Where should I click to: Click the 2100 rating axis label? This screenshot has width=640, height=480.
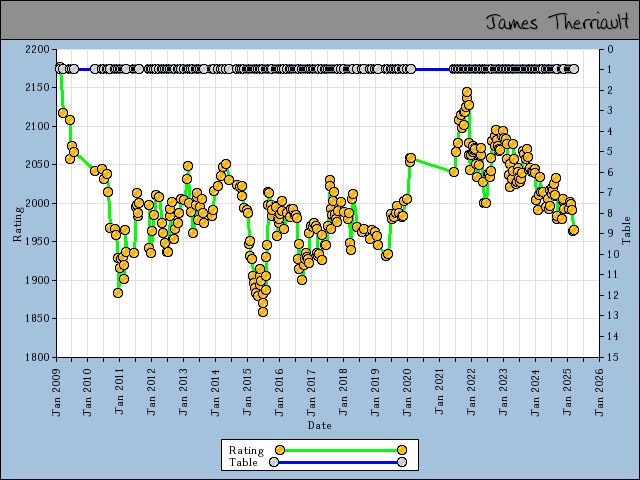click(37, 126)
